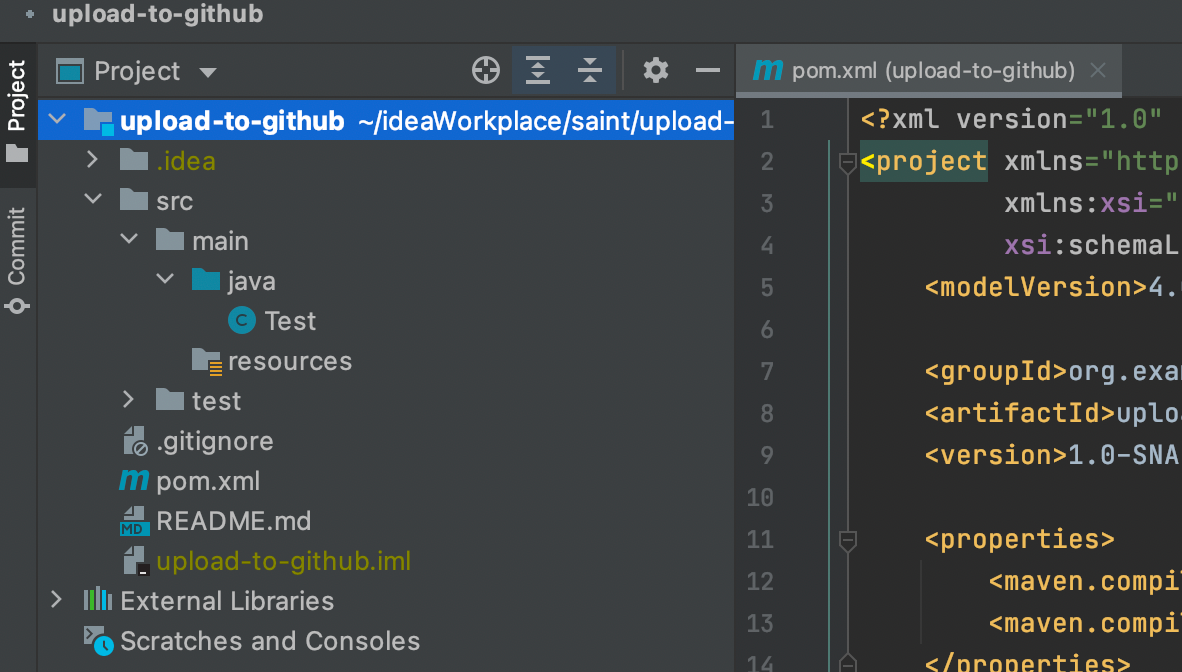Click the xmlns:xsi attribute on line 3
This screenshot has width=1182, height=672.
pyautogui.click(x=1091, y=204)
